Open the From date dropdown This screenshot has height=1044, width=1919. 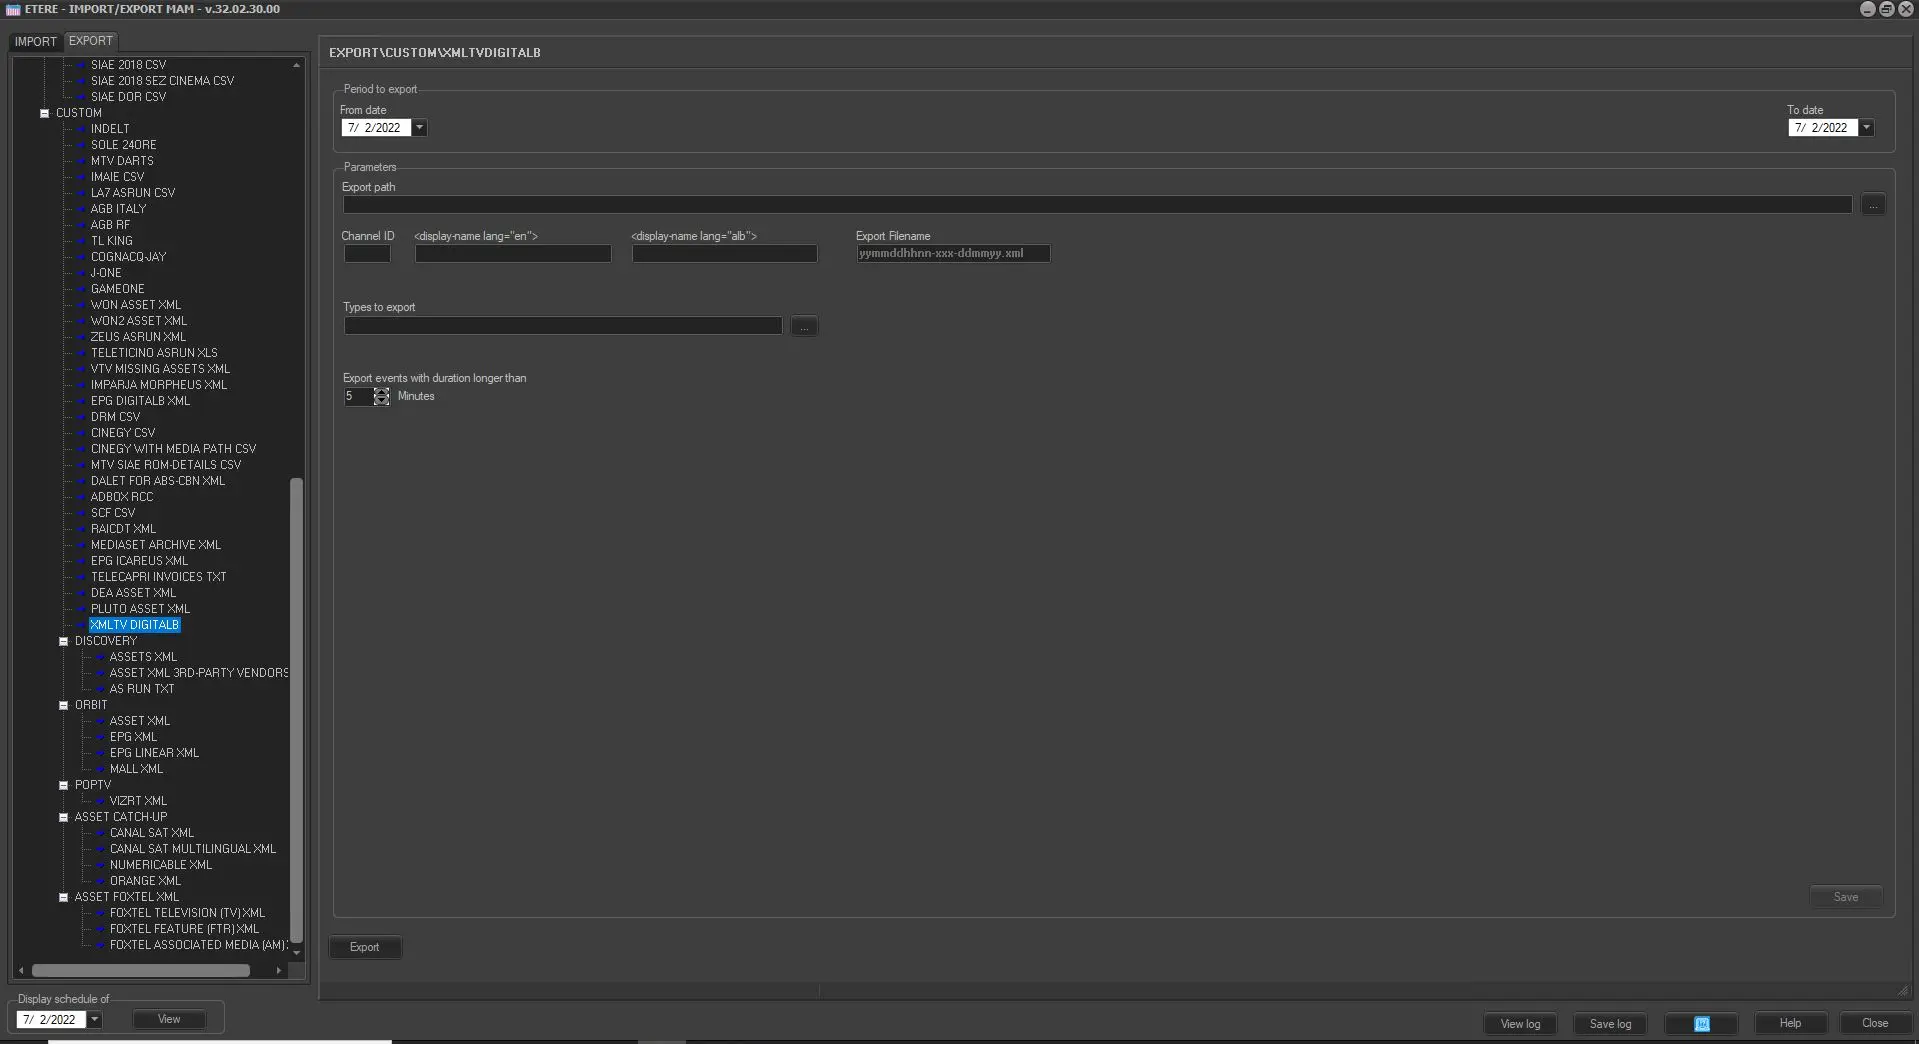coord(420,128)
